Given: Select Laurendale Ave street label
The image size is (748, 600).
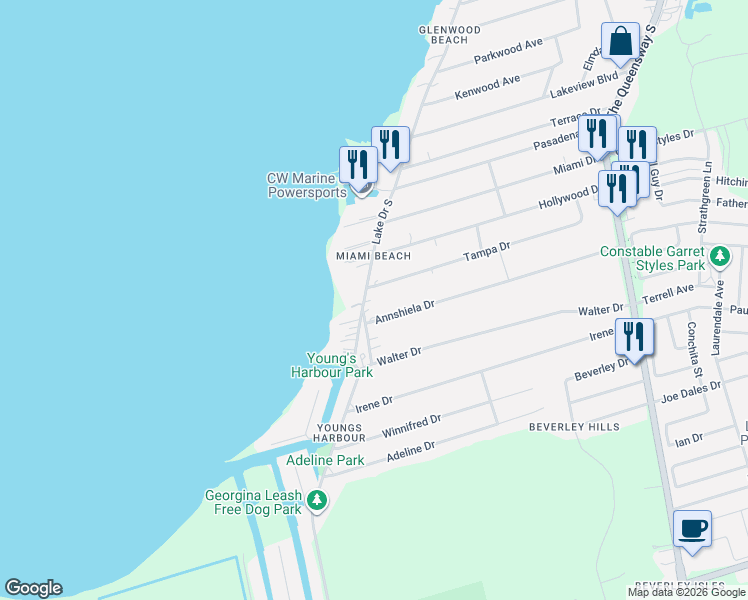Looking at the screenshot, I should click(717, 318).
